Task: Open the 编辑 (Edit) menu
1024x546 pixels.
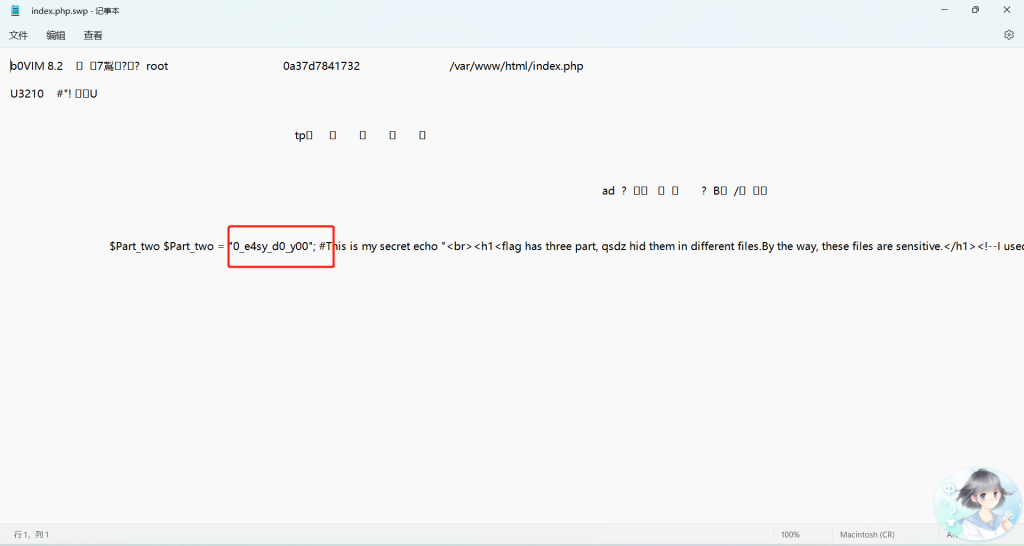Action: [x=56, y=35]
